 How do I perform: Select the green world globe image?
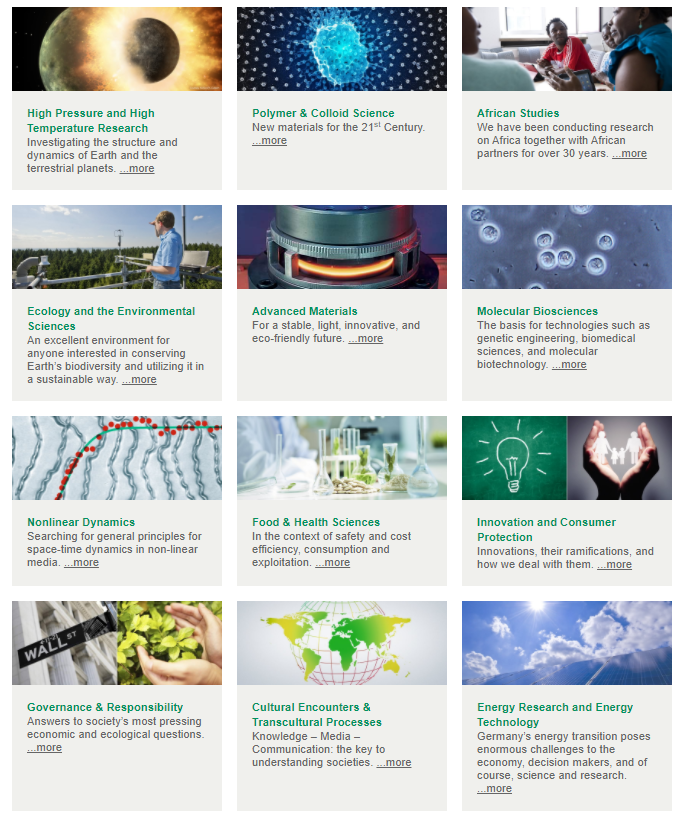coord(341,642)
